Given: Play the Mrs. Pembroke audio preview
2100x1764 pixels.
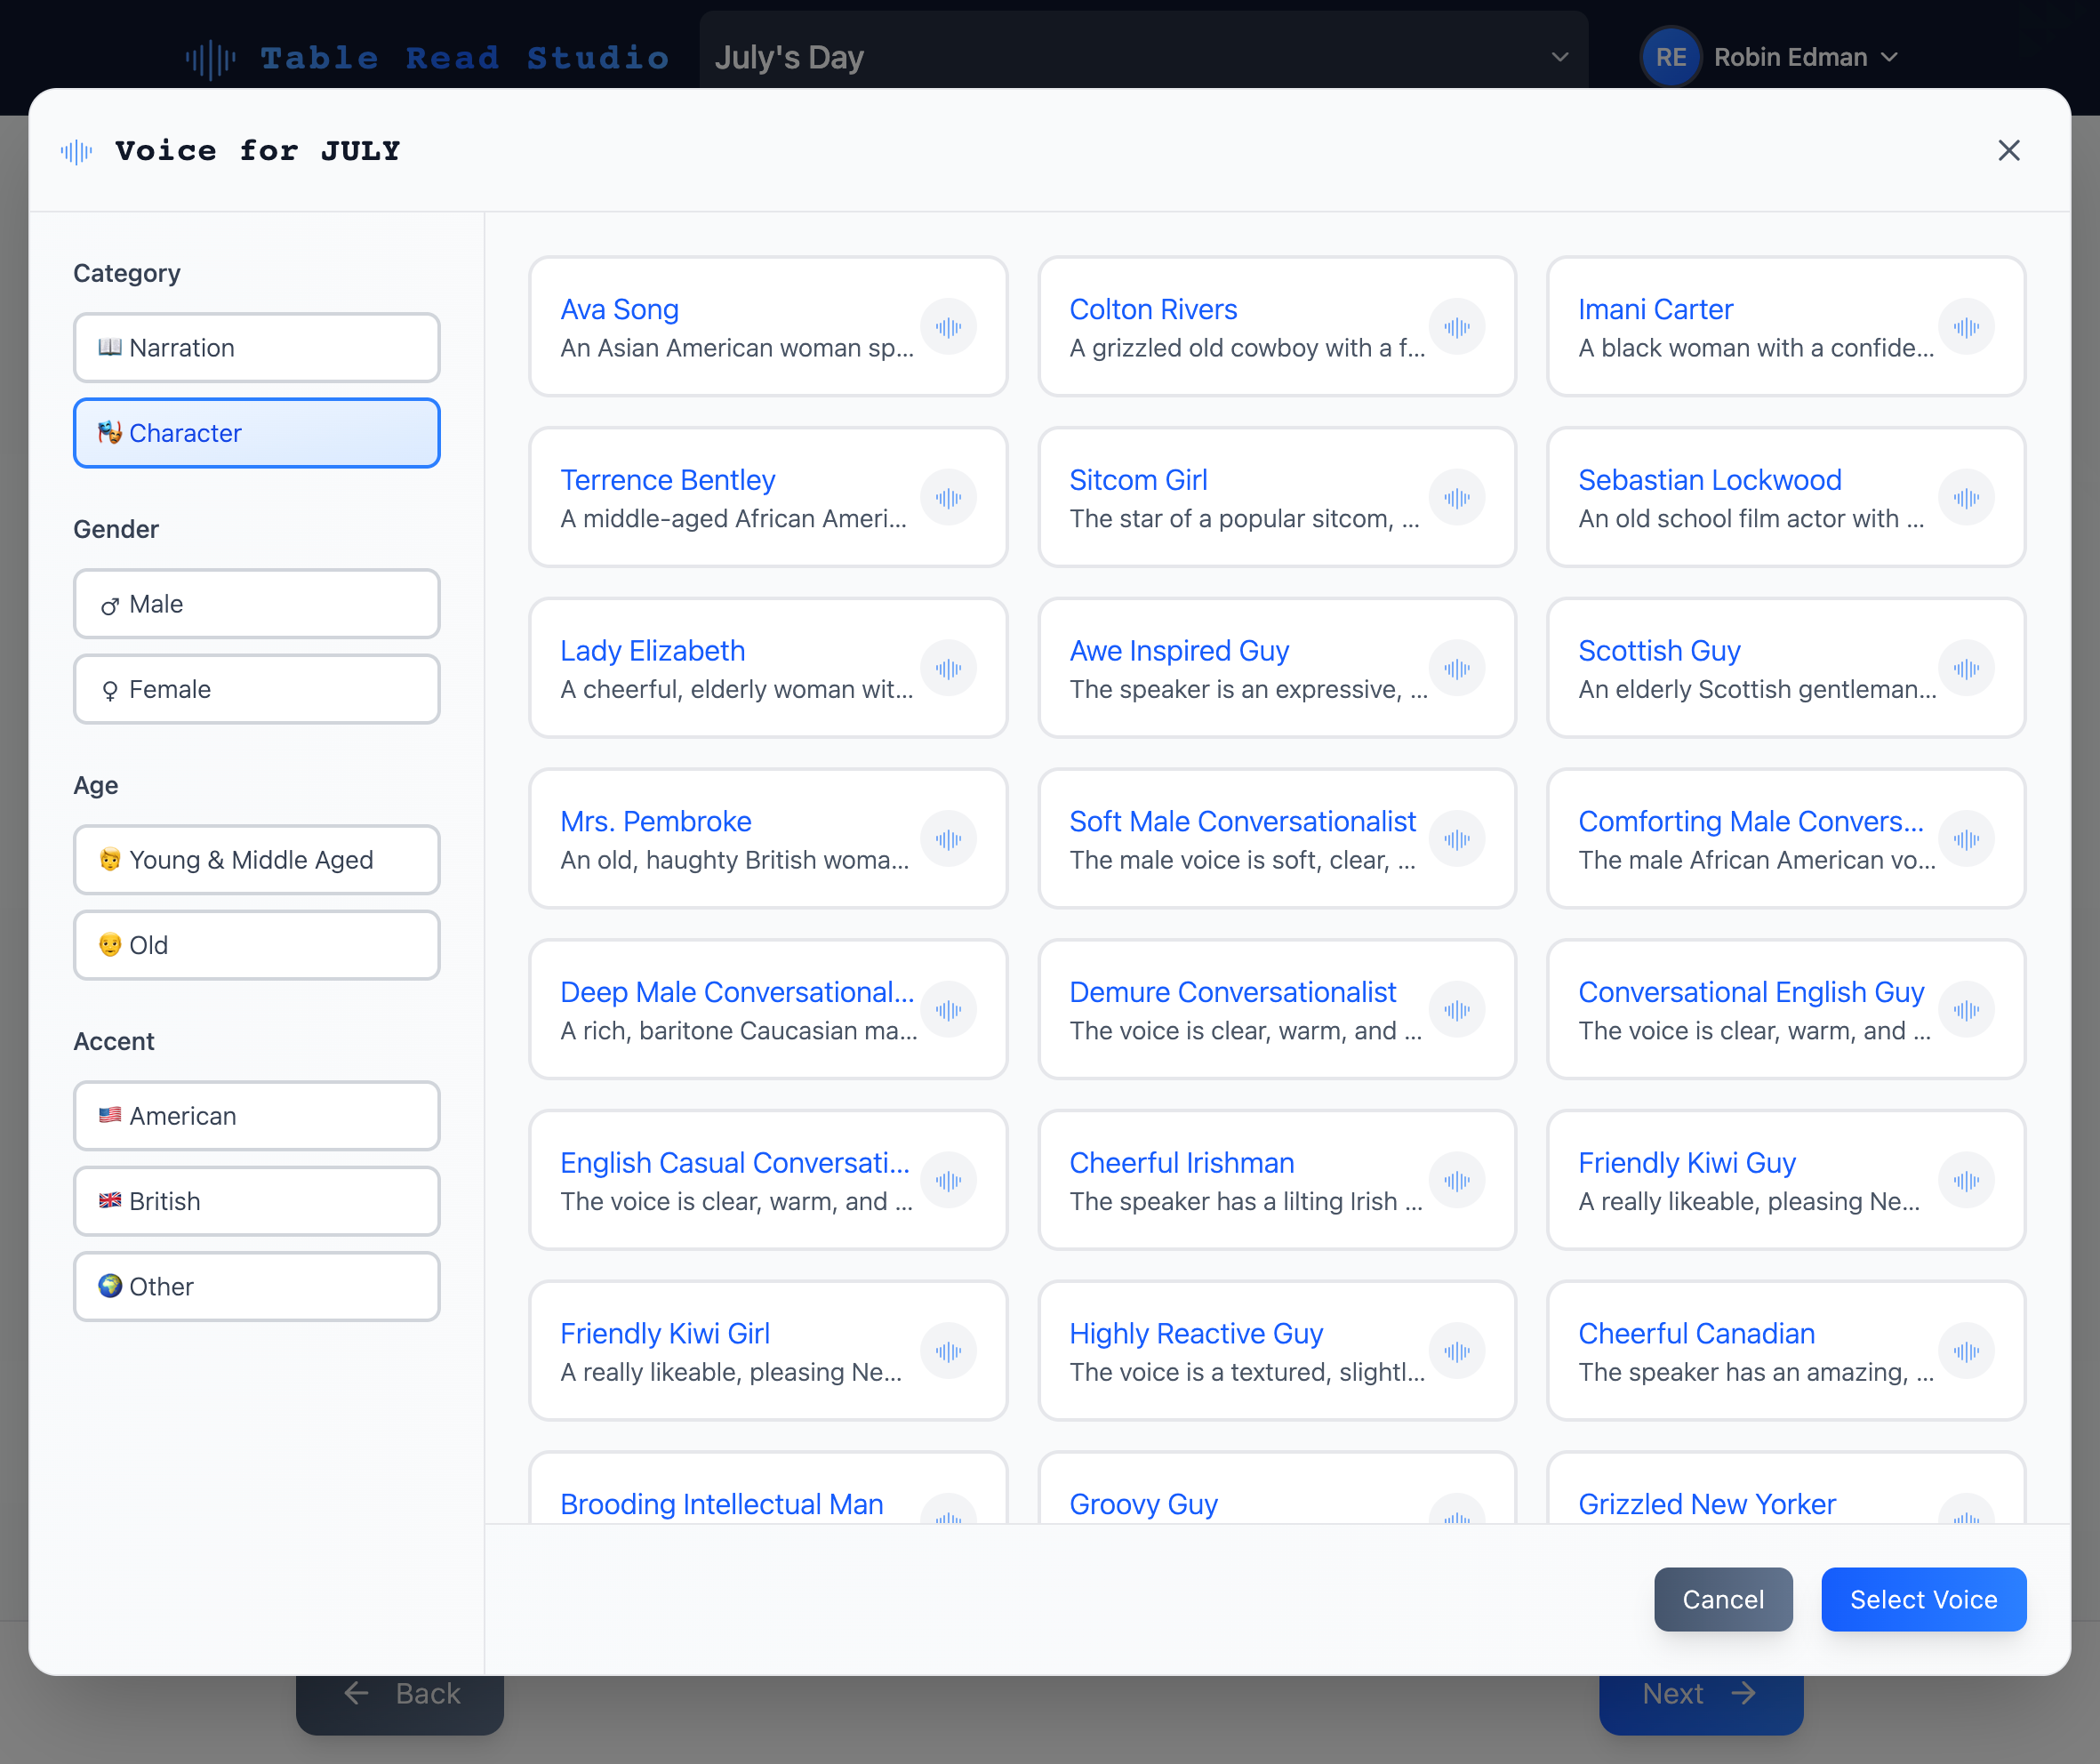Looking at the screenshot, I should tap(948, 838).
